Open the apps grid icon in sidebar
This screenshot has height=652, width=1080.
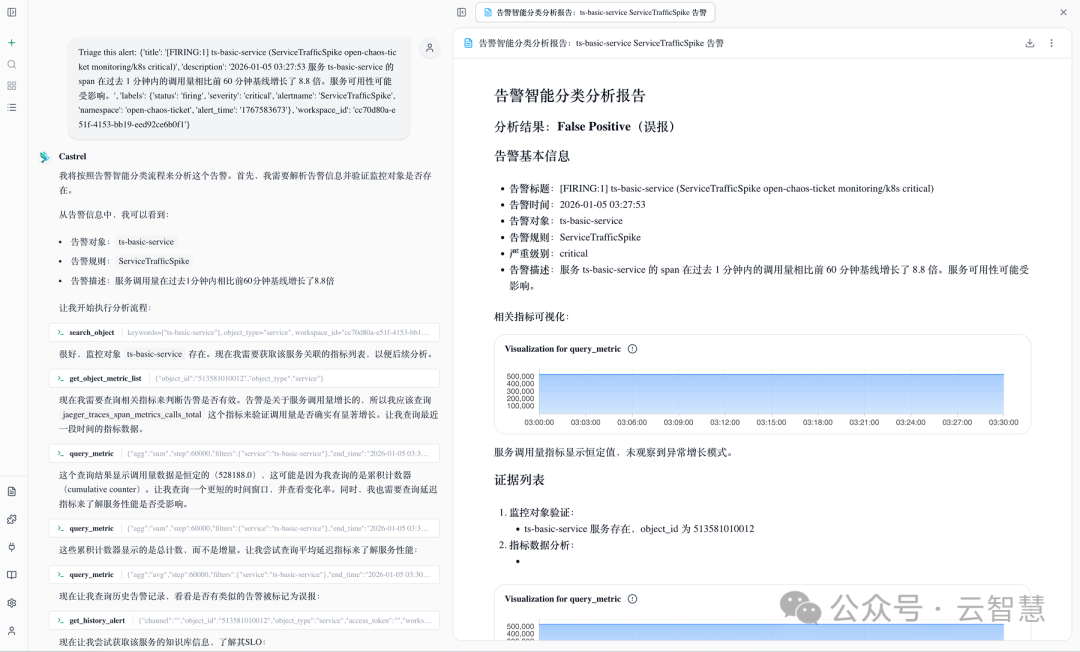point(12,85)
